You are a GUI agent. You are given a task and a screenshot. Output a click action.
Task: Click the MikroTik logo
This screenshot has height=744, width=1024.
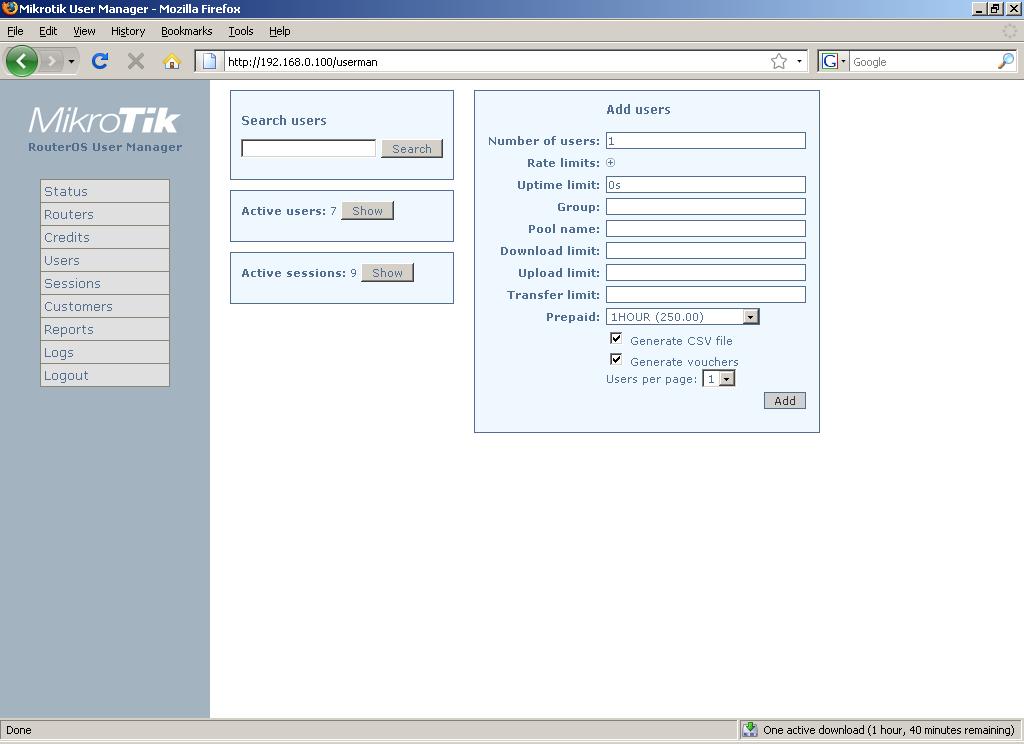(104, 121)
